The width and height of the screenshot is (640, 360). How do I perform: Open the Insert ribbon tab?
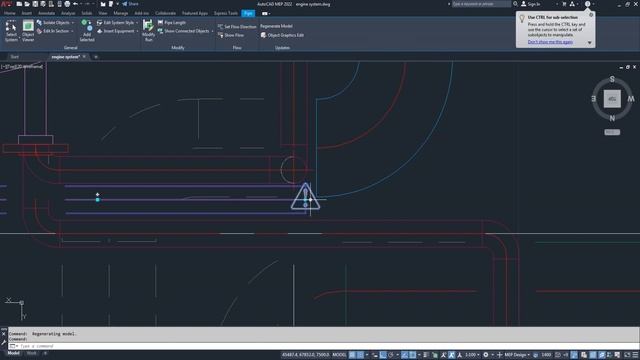click(27, 13)
